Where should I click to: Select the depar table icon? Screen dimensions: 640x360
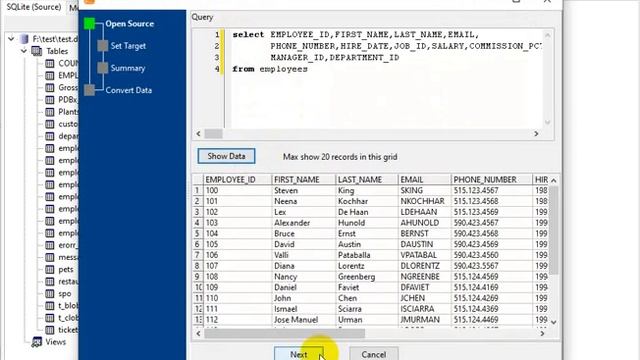tap(49, 136)
